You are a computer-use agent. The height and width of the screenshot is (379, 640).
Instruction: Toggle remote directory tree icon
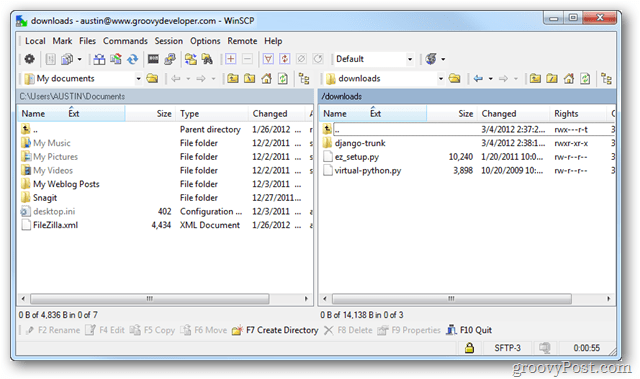607,78
